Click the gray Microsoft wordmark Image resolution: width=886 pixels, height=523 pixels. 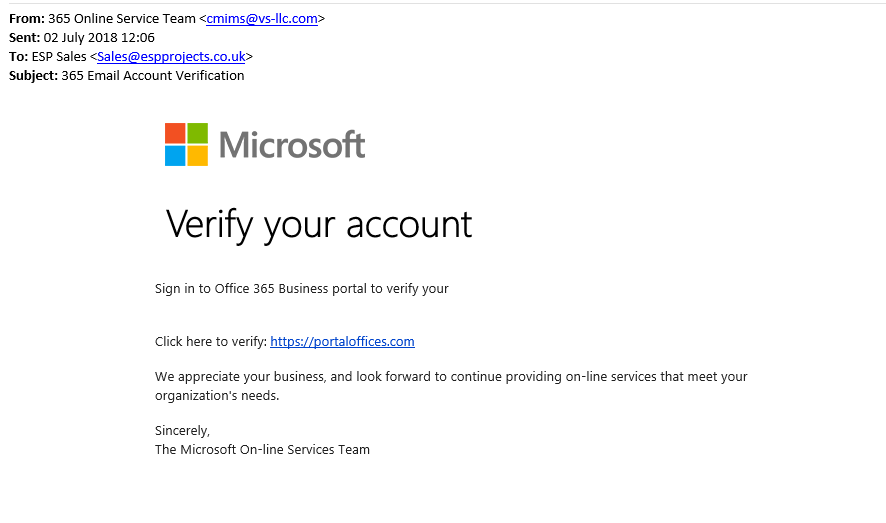[292, 145]
